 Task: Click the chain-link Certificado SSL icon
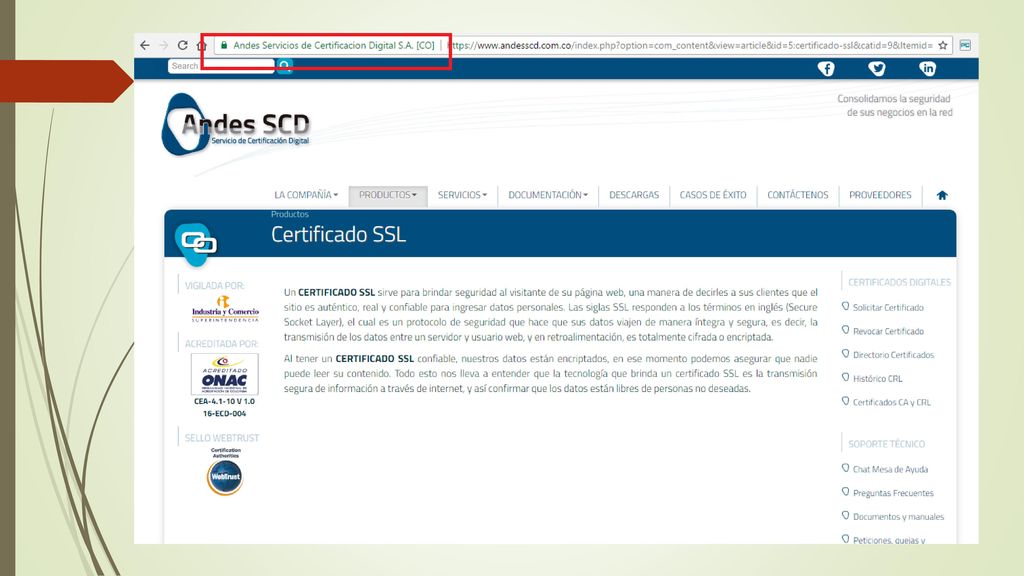[x=198, y=244]
